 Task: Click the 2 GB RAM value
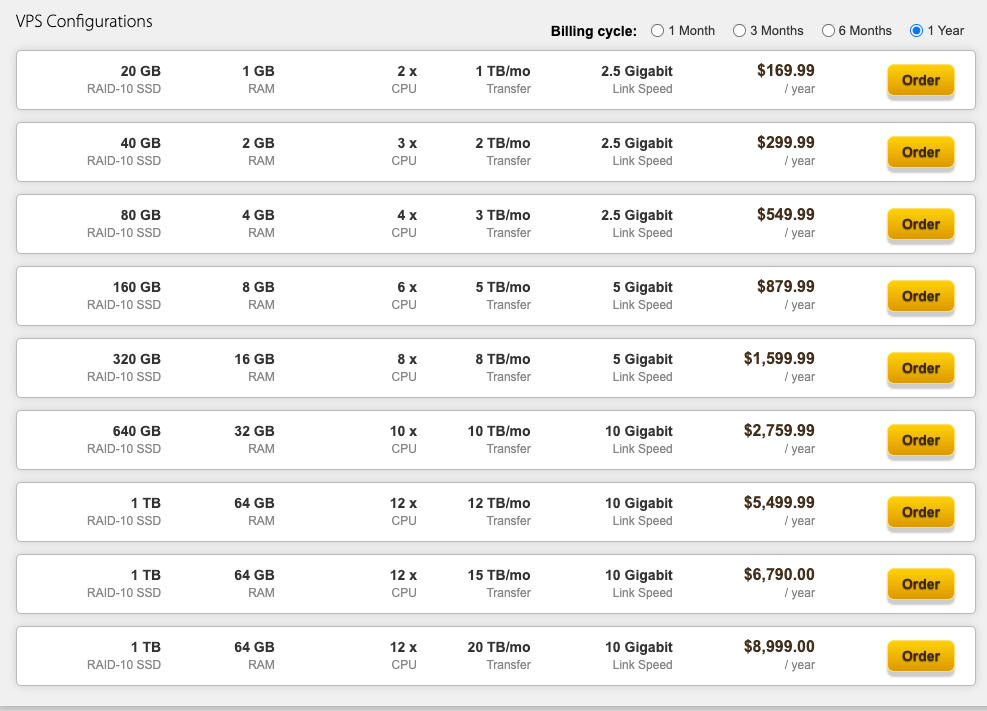click(258, 143)
